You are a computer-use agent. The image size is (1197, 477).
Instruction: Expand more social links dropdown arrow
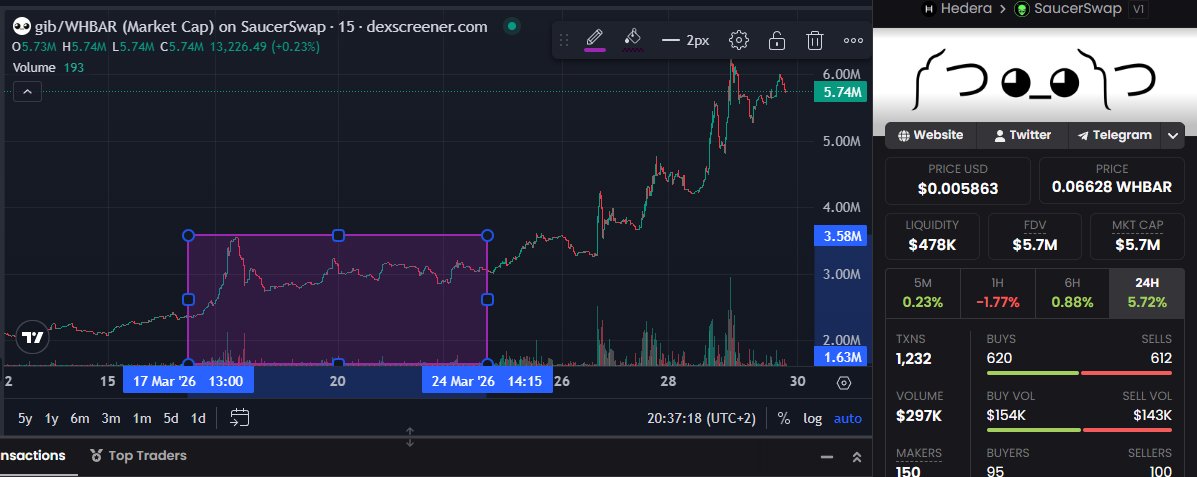point(1173,136)
